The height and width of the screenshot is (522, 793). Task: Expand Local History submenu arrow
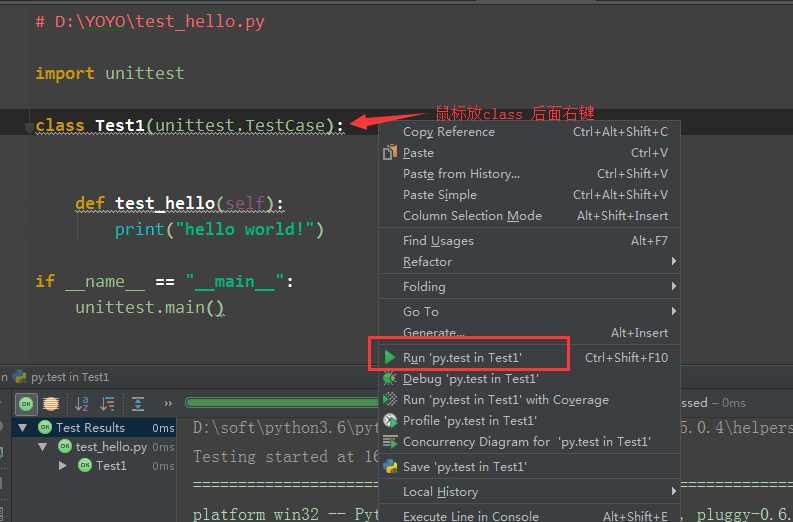(674, 491)
